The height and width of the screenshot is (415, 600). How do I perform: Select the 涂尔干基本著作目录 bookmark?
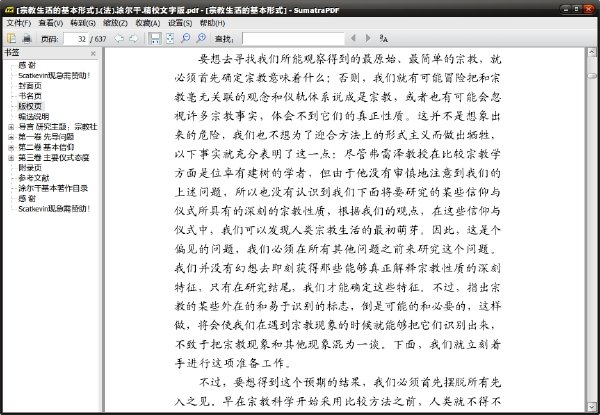[x=53, y=188]
